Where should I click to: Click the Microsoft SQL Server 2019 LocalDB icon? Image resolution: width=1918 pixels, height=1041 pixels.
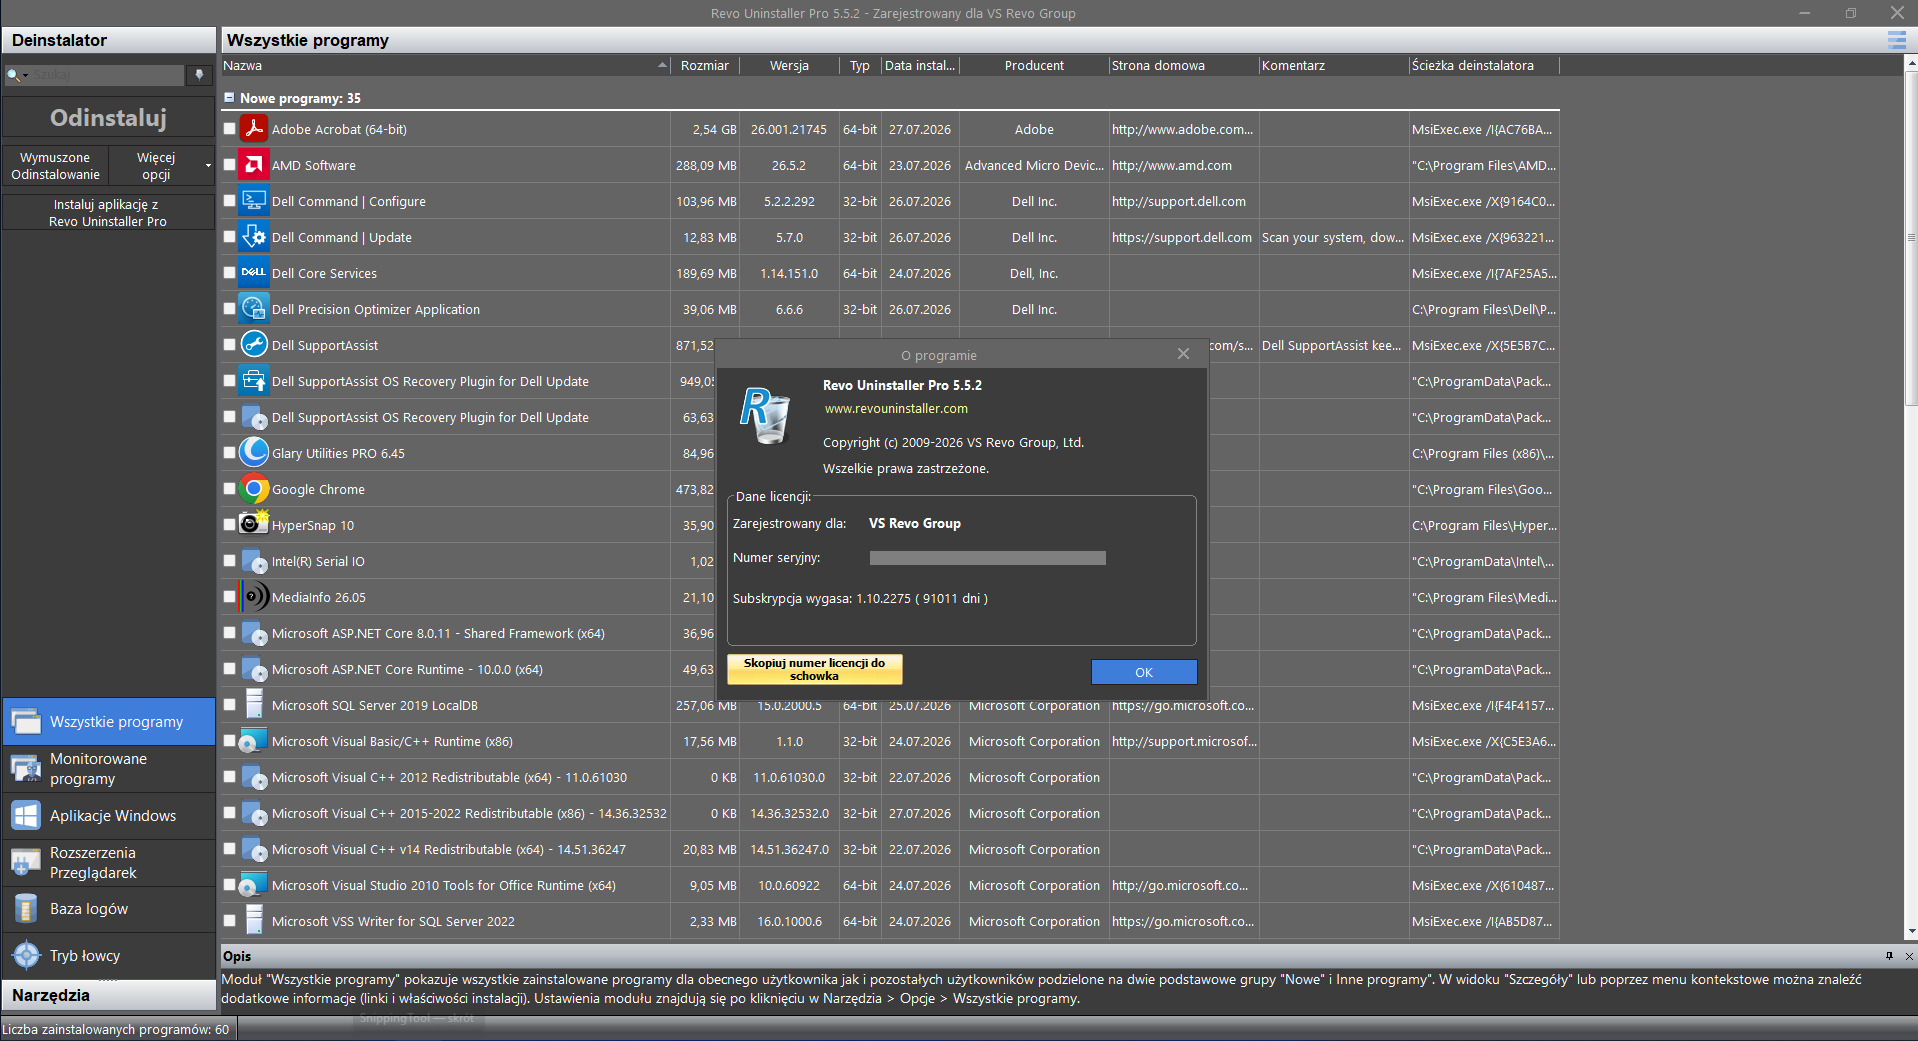(254, 705)
